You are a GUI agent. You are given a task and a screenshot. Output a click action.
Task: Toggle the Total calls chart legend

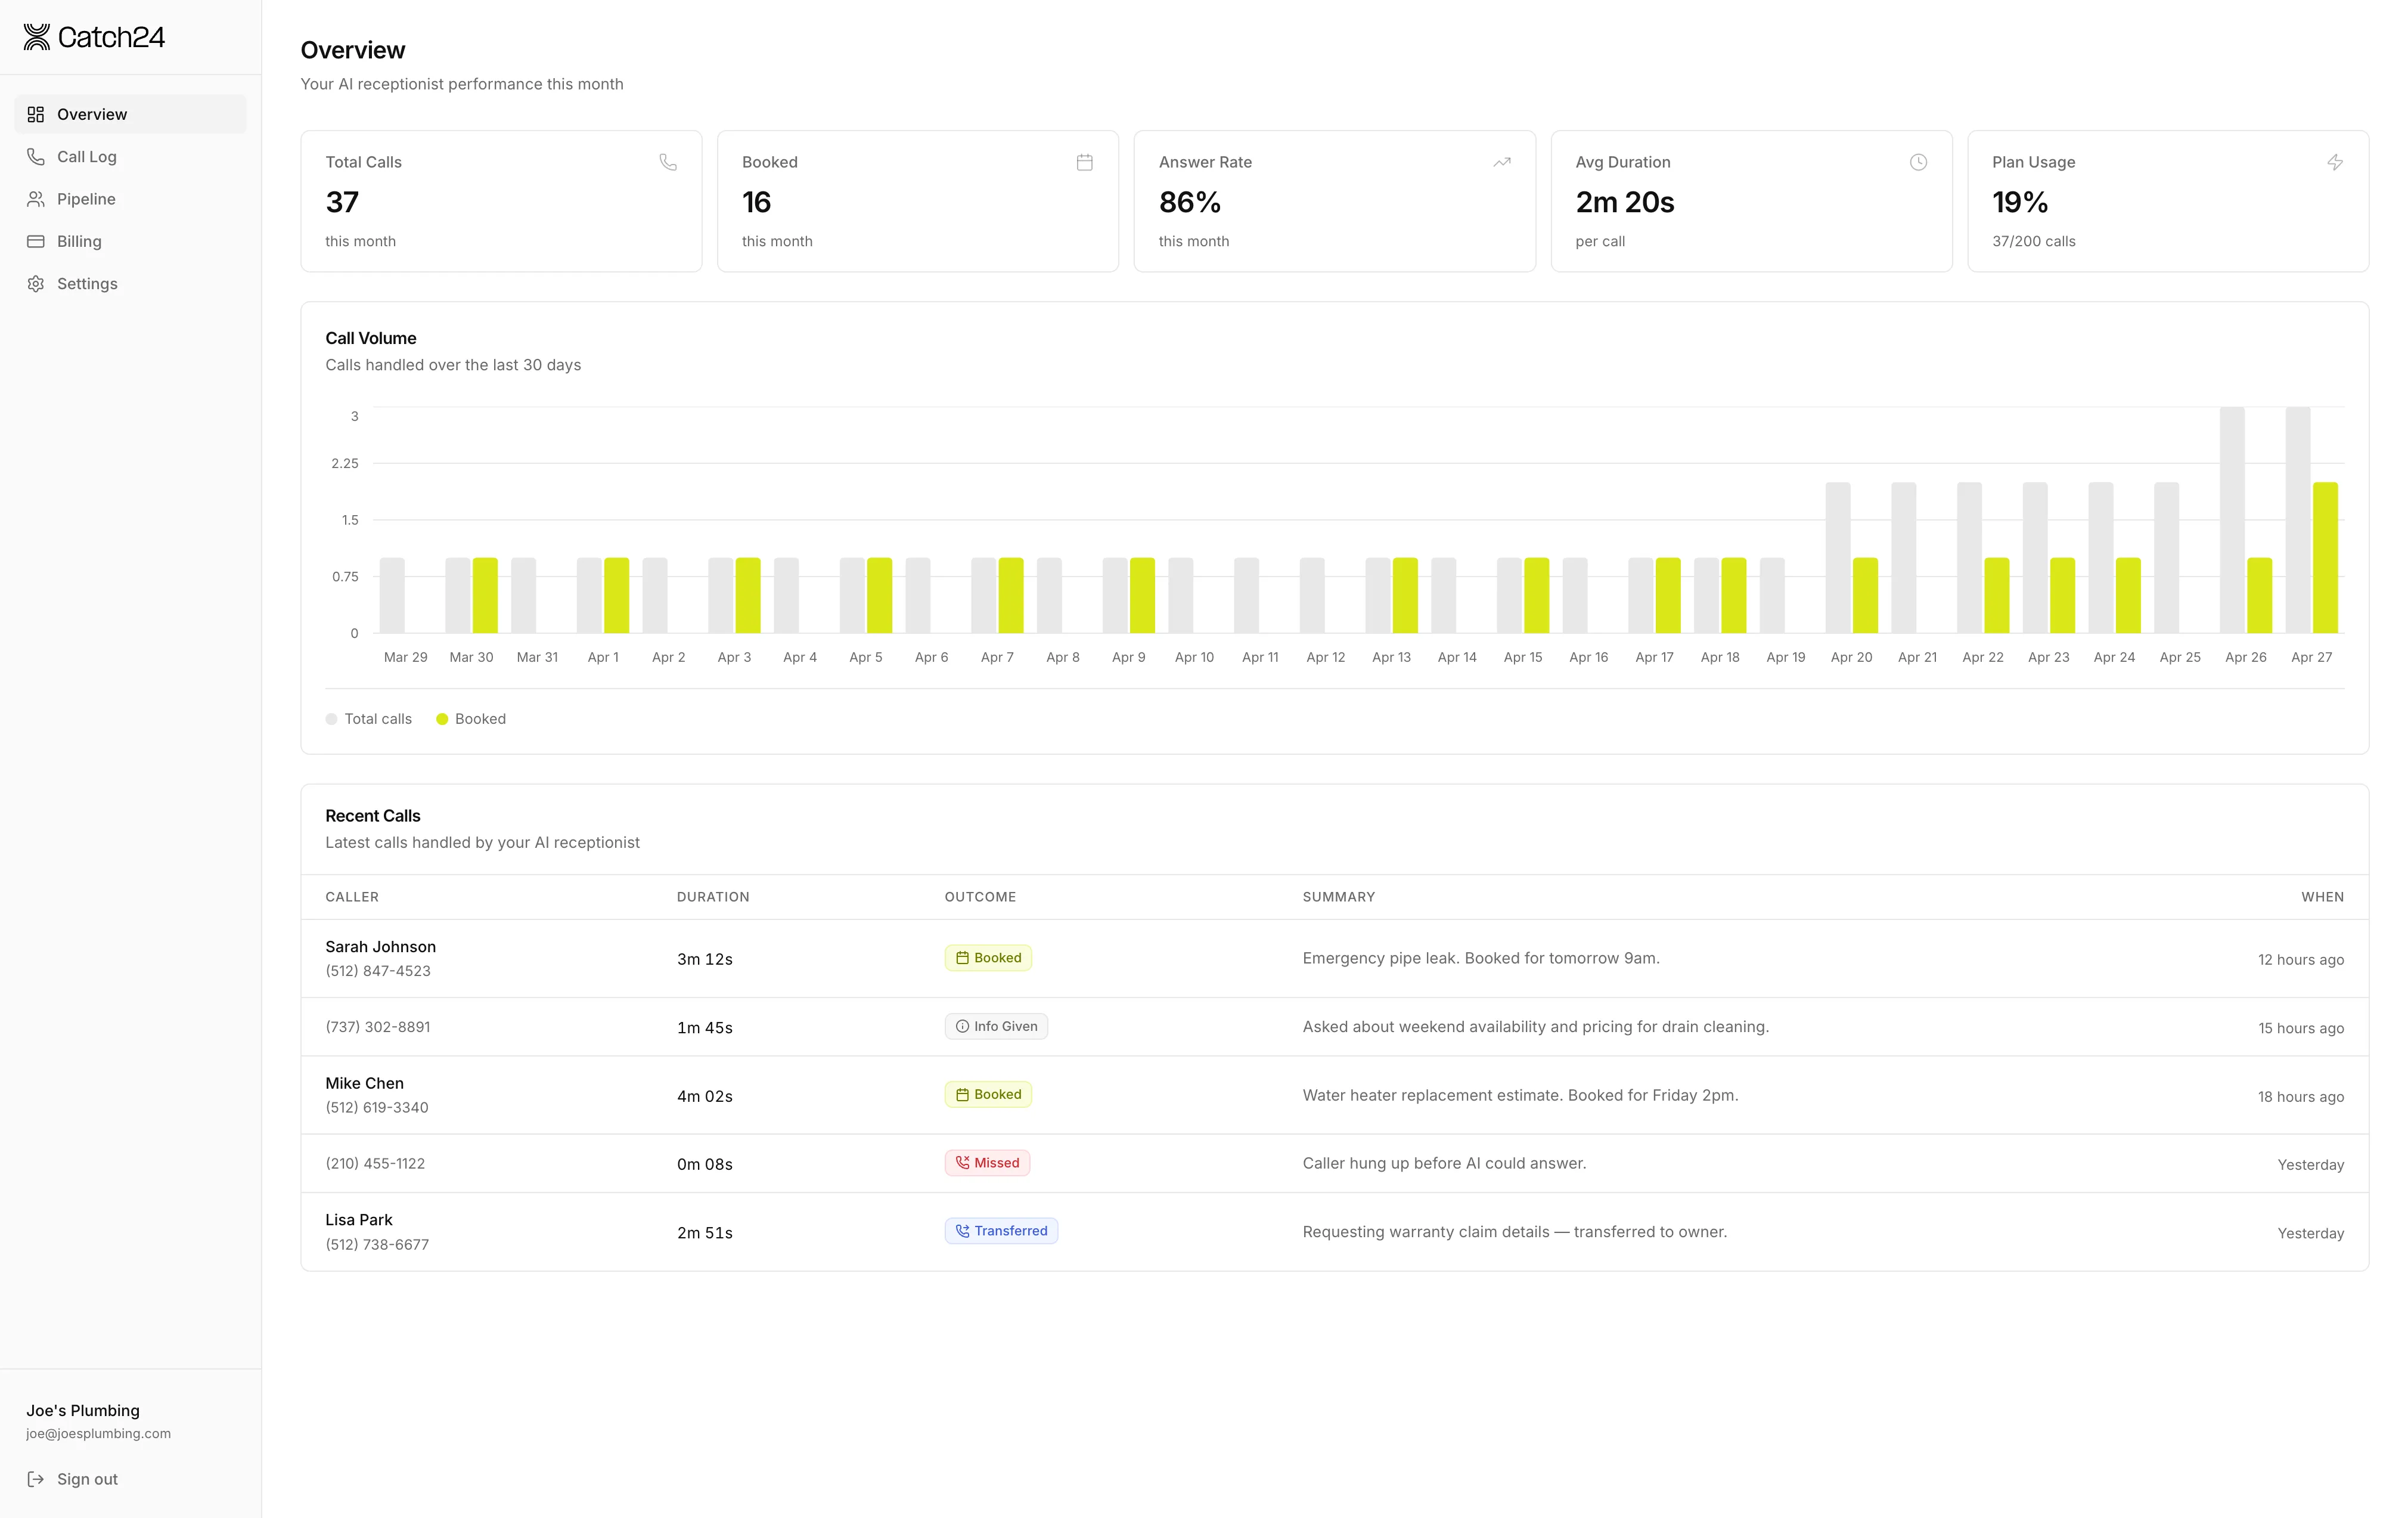pyautogui.click(x=368, y=718)
